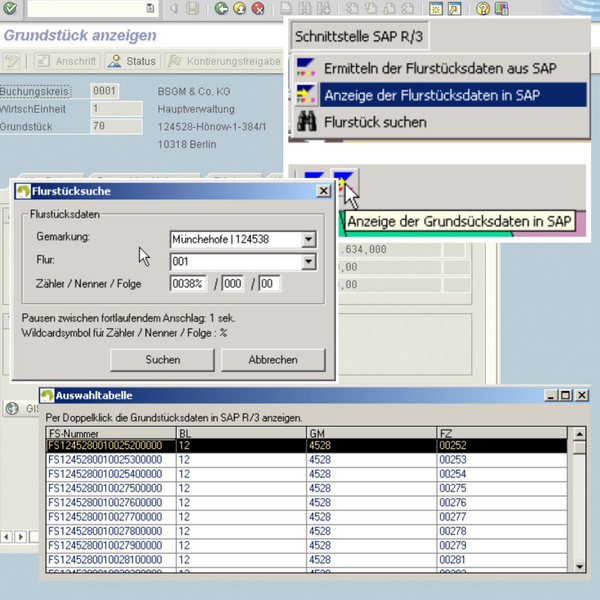Select row FS1245280010027700000
Viewport: 600px width, 600px height.
coord(307,517)
